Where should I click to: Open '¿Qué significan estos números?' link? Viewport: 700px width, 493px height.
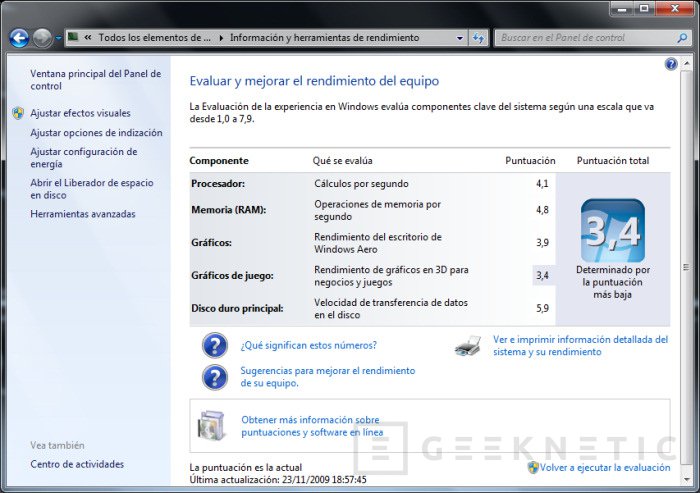coord(308,345)
